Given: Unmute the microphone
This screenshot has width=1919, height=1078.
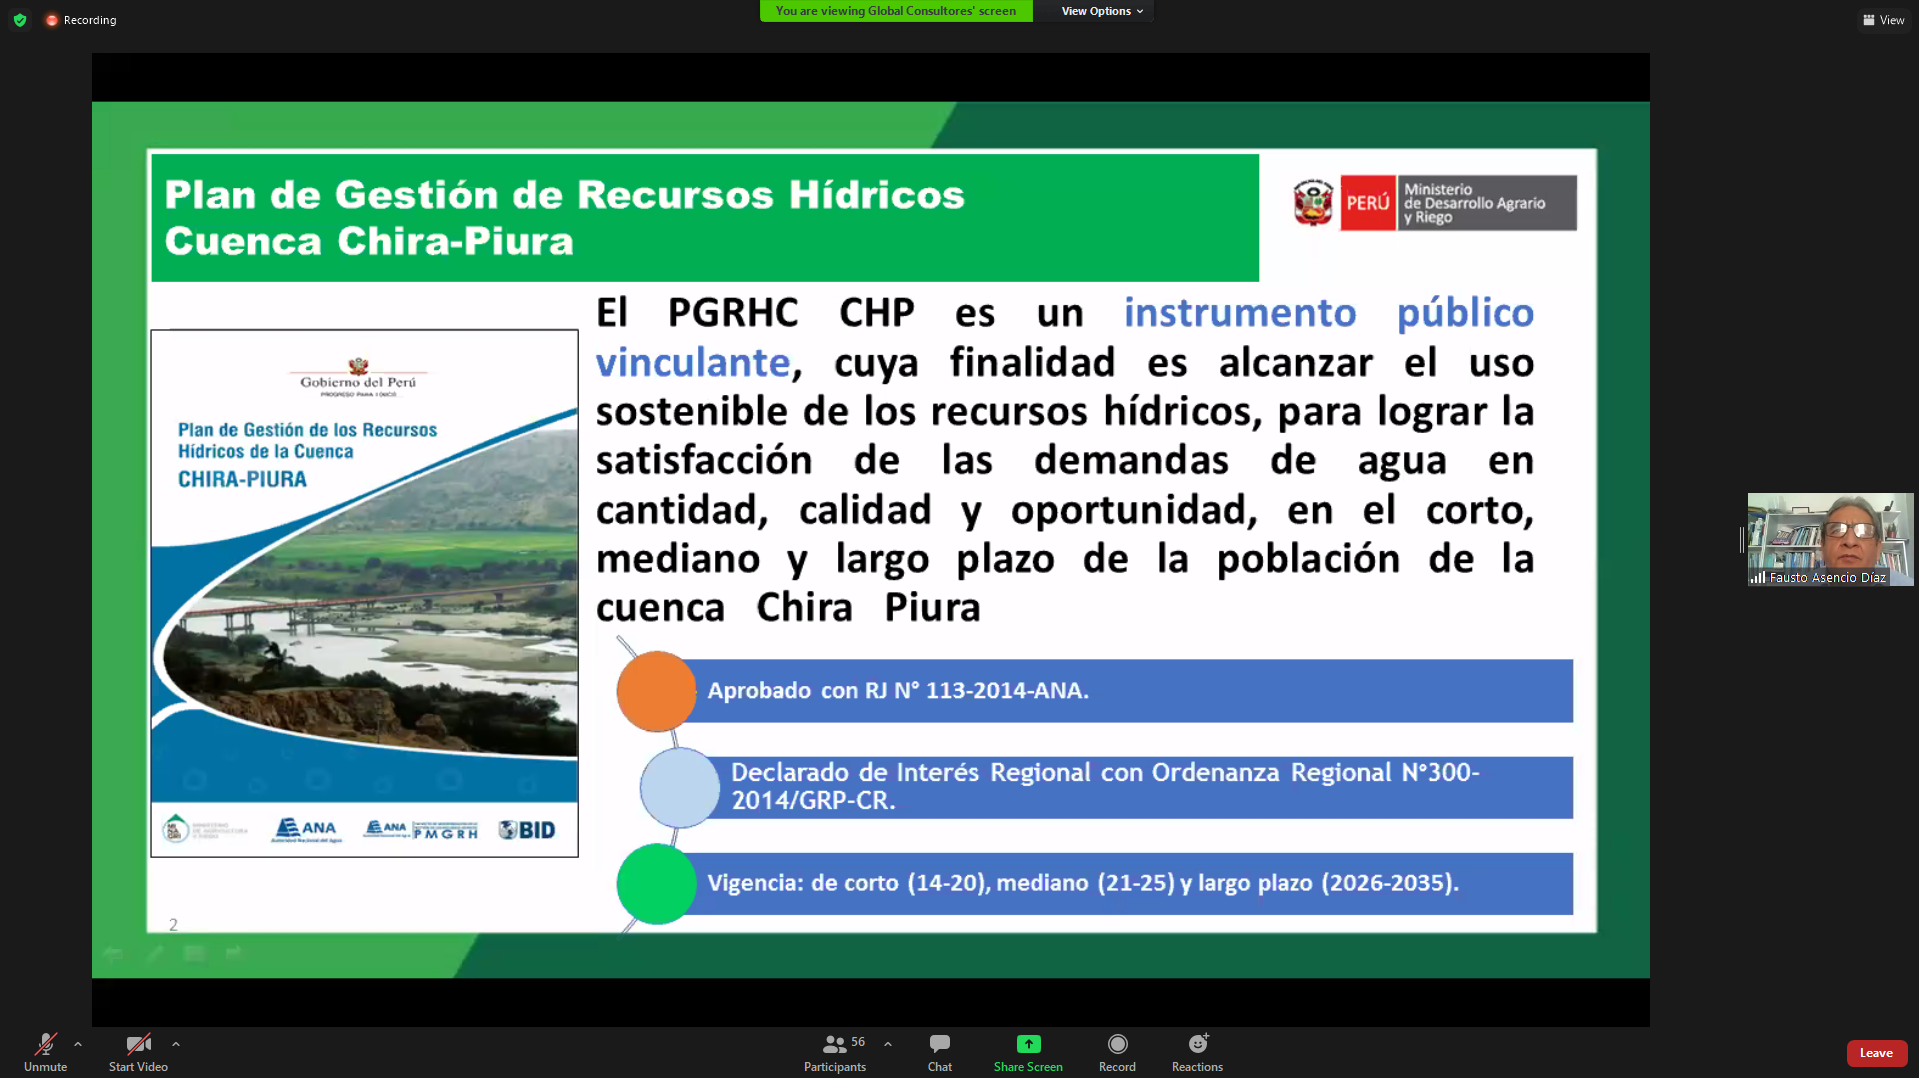Looking at the screenshot, I should [x=45, y=1052].
